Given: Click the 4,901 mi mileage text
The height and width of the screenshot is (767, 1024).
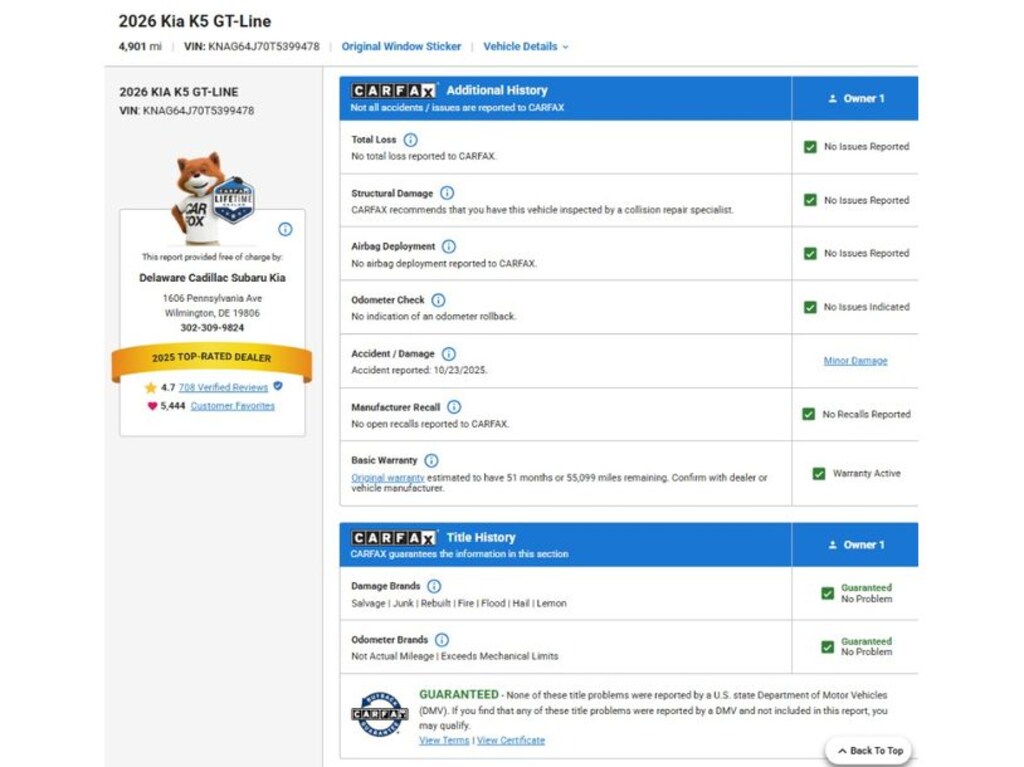Looking at the screenshot, I should click(140, 46).
